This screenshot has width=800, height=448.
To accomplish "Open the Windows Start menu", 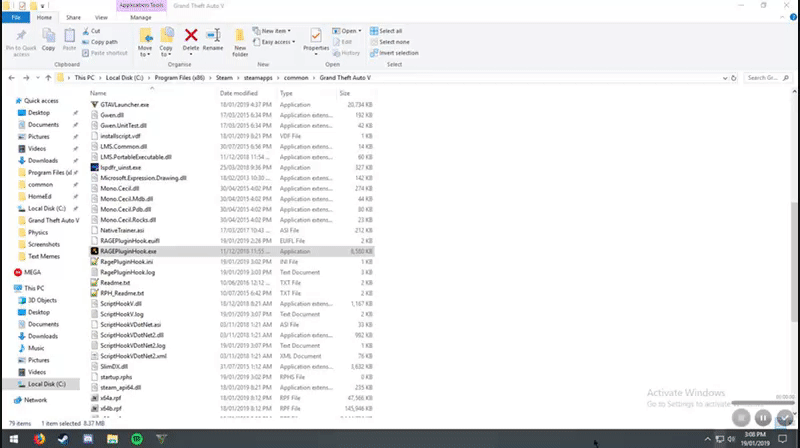I will click(14, 439).
